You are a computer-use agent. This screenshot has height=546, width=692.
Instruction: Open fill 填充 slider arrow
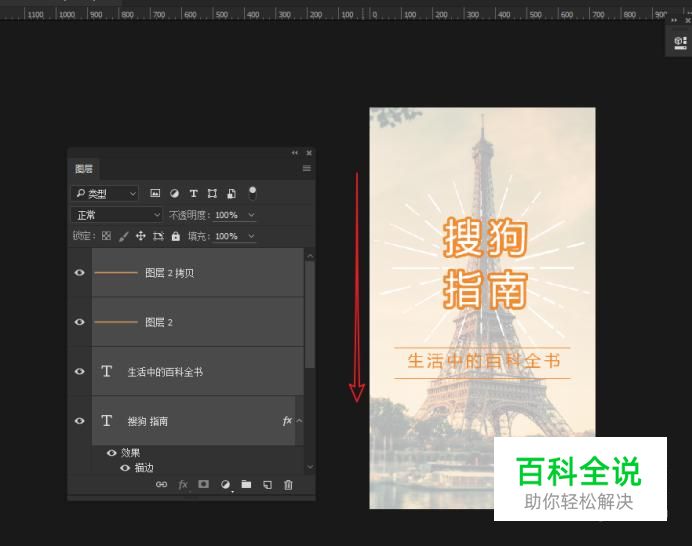[251, 236]
